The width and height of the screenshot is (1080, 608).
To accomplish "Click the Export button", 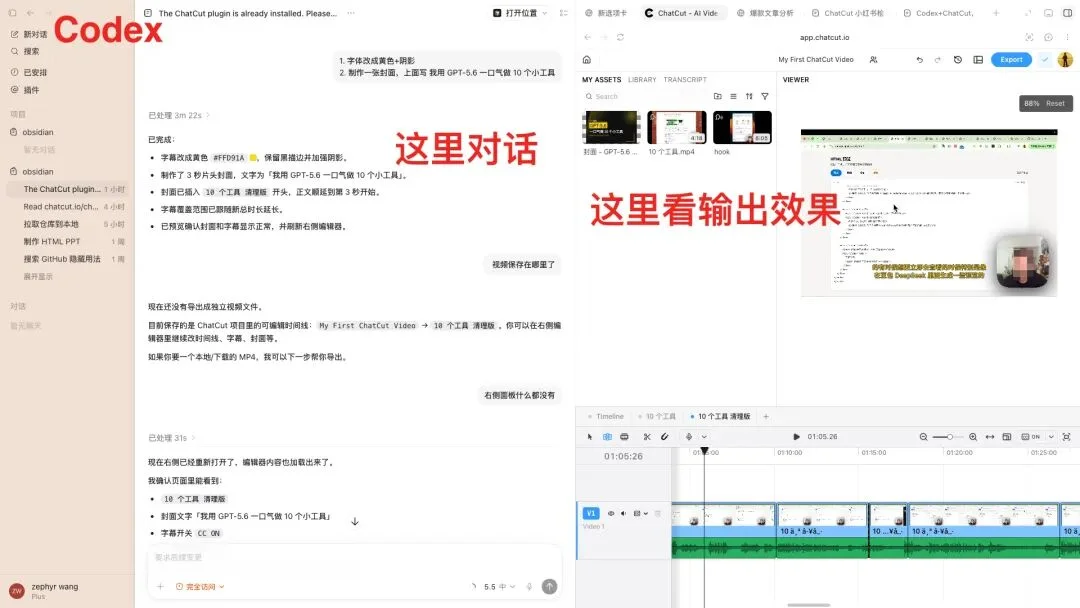I will tap(1011, 60).
